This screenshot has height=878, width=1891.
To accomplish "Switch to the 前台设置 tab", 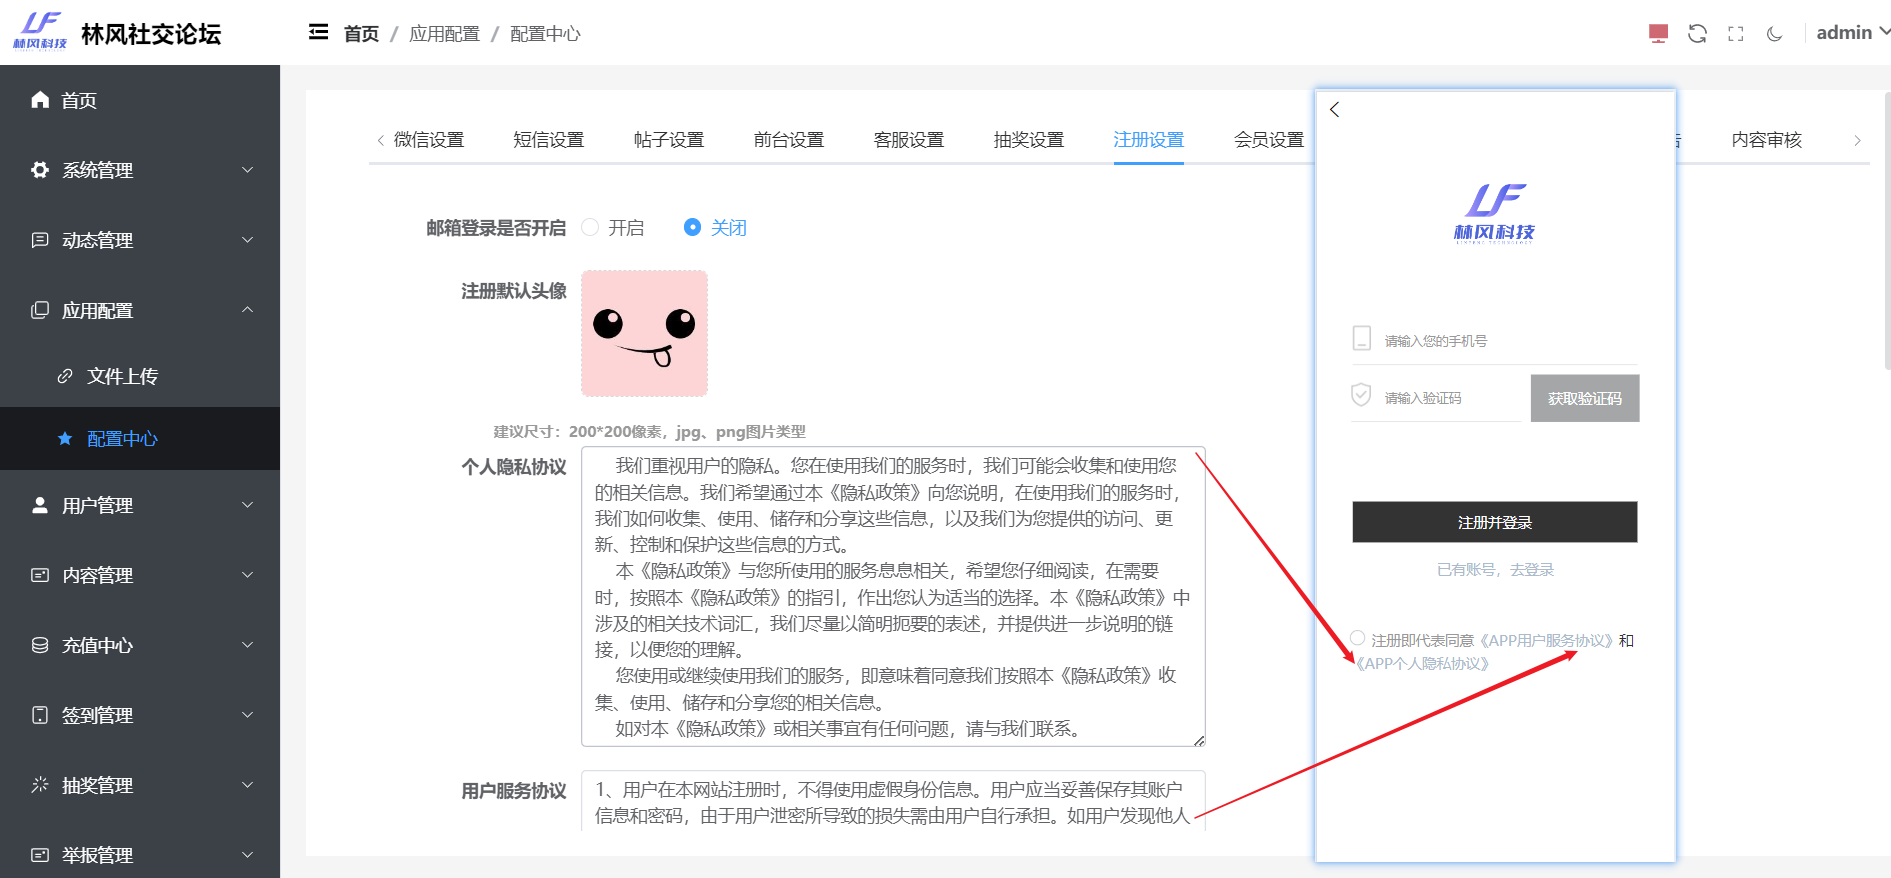I will 789,140.
